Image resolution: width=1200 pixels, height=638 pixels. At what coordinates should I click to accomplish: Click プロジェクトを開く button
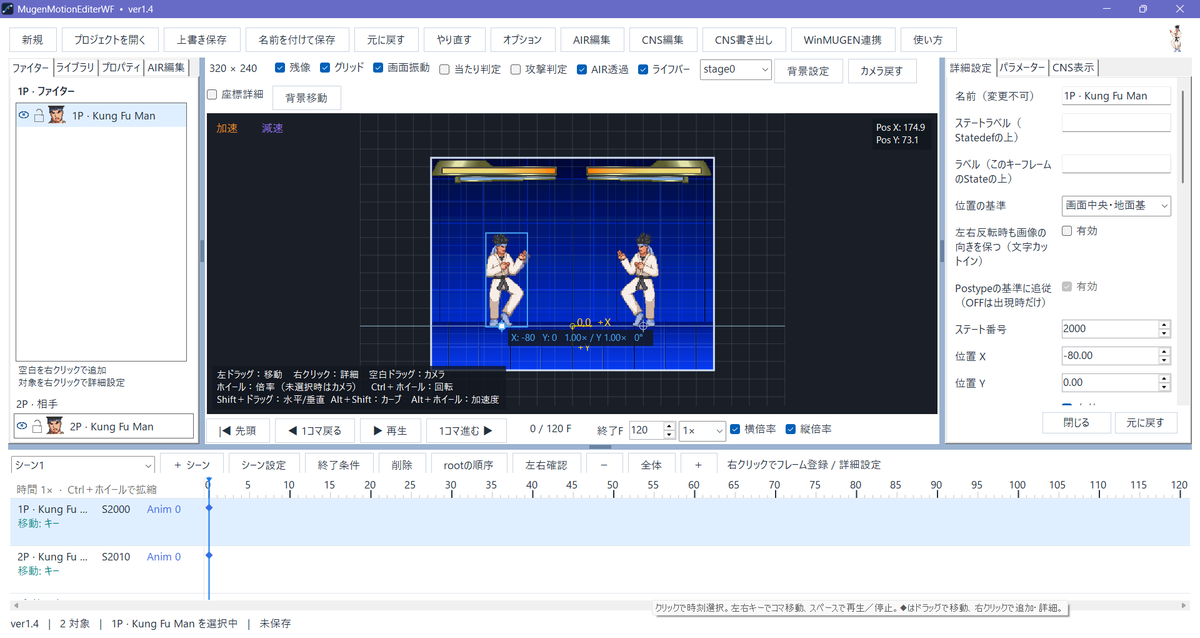point(109,40)
